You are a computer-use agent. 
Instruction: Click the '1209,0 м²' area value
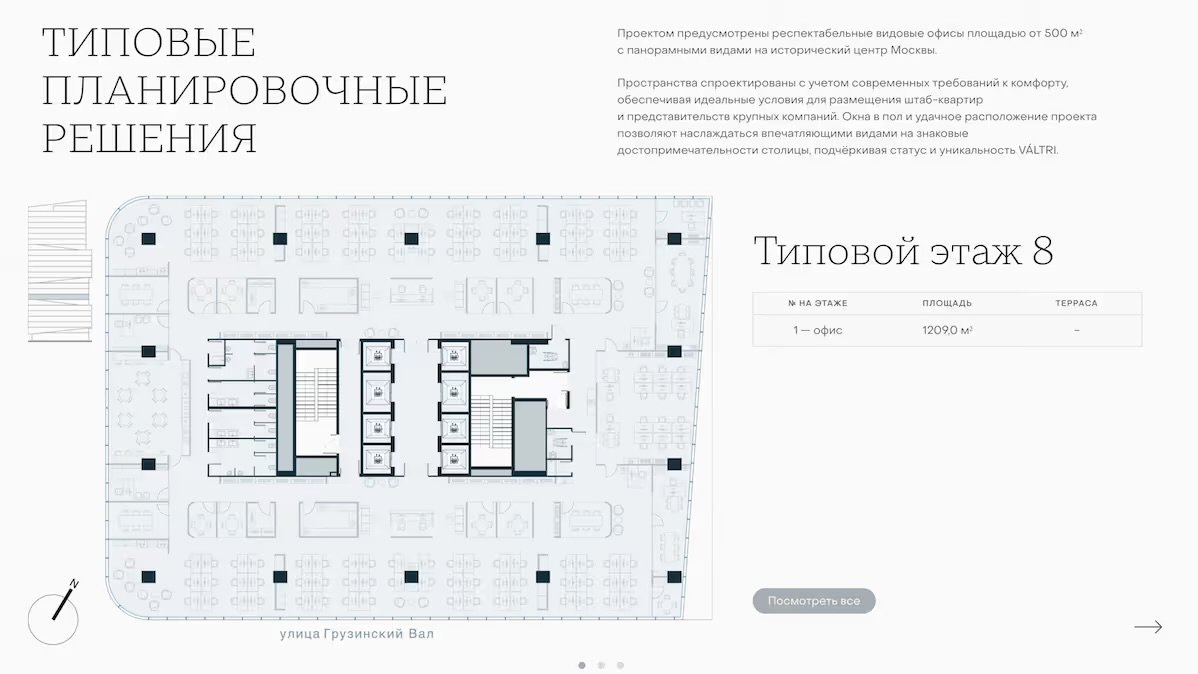(x=947, y=330)
